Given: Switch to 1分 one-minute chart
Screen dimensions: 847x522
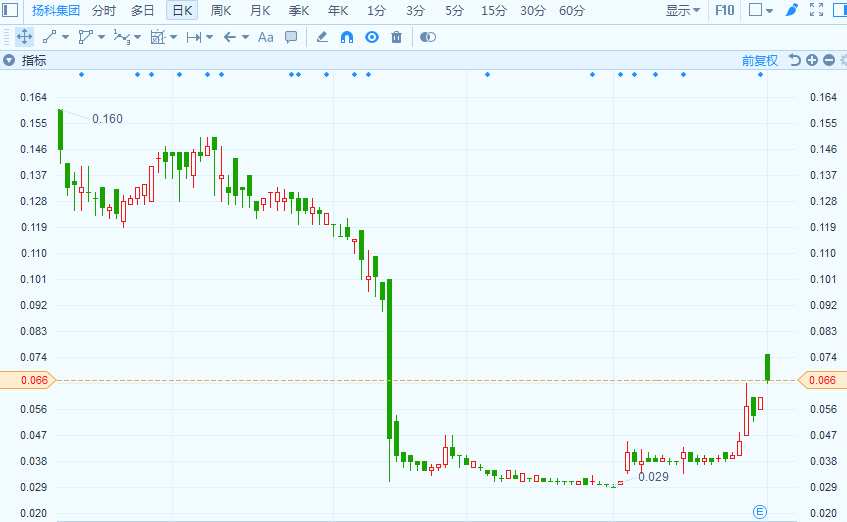Looking at the screenshot, I should pyautogui.click(x=377, y=10).
